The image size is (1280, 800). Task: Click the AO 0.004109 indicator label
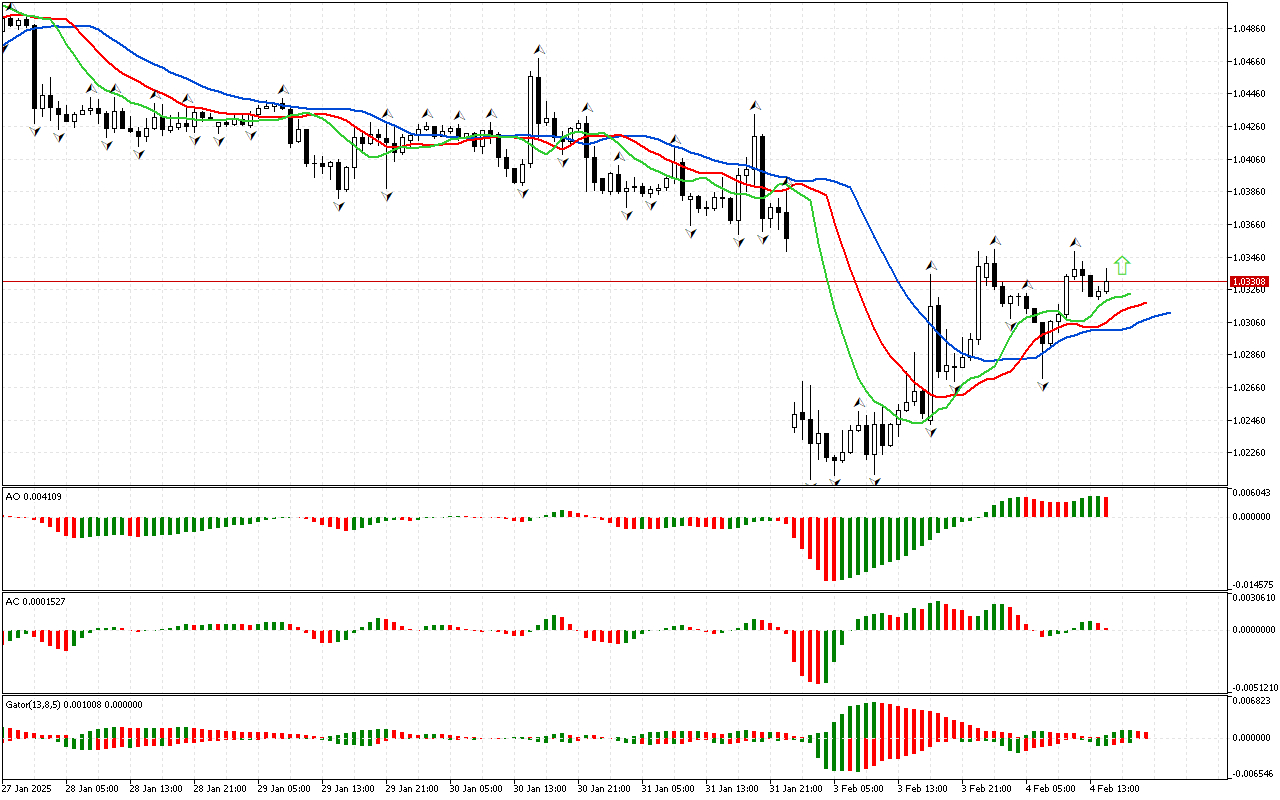click(34, 496)
